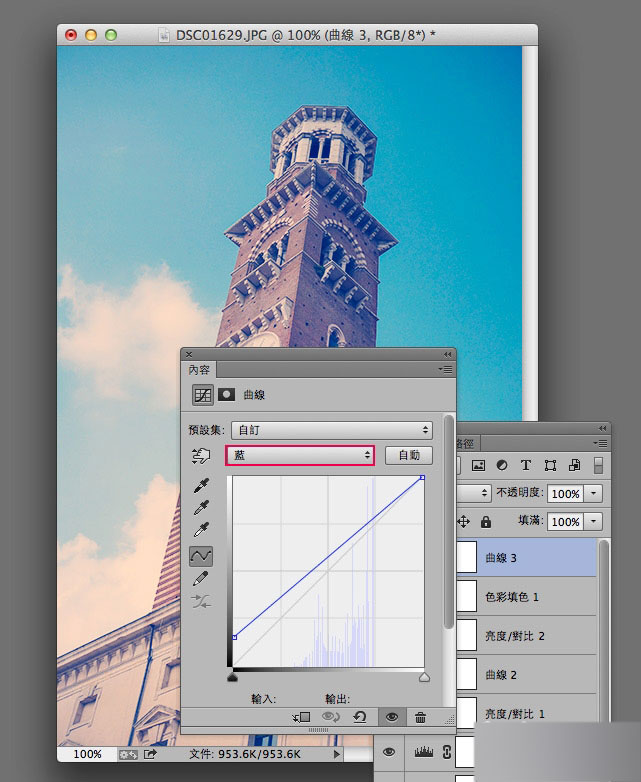The image size is (641, 782).
Task: Toggle curves layer visibility in Properties panel
Action: click(x=392, y=717)
